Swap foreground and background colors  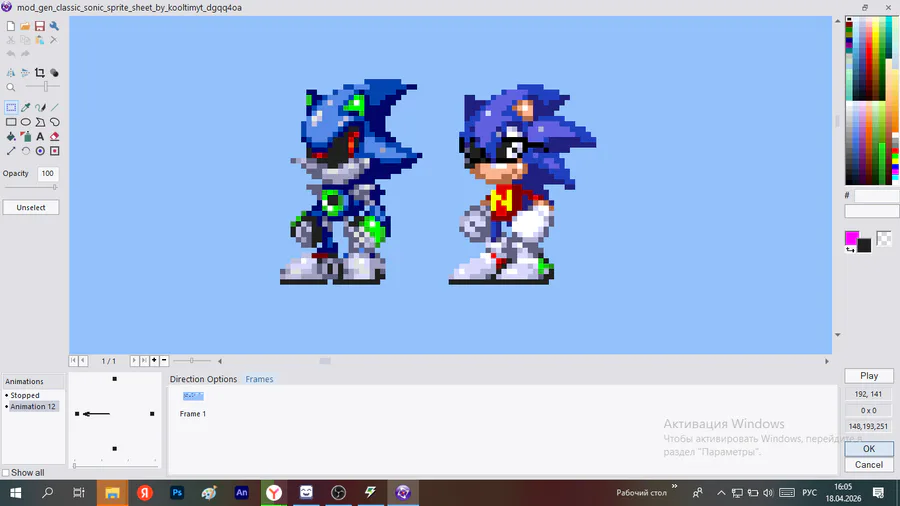pos(850,250)
